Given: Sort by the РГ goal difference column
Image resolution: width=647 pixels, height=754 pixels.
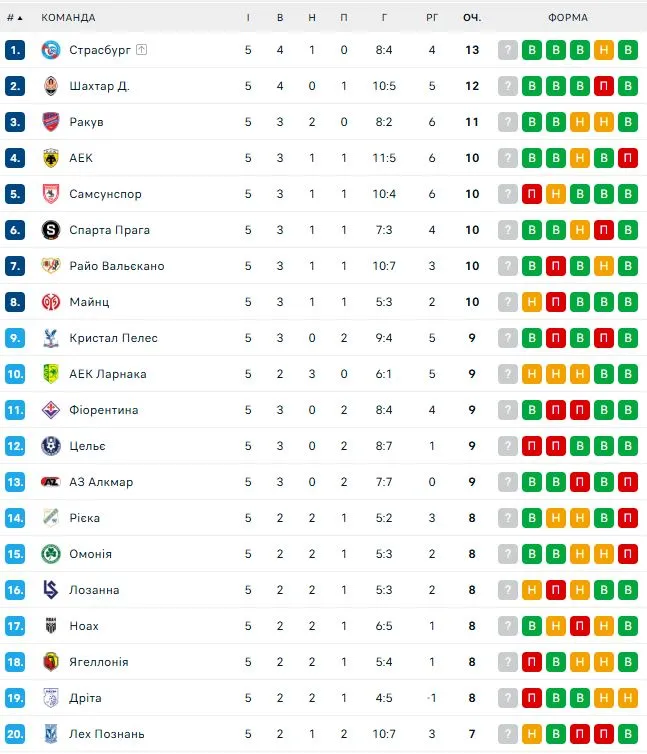Looking at the screenshot, I should [x=432, y=17].
